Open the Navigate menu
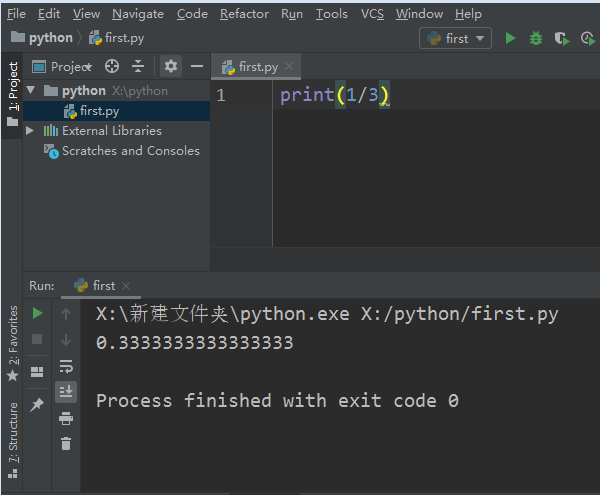This screenshot has width=600, height=495. (138, 14)
